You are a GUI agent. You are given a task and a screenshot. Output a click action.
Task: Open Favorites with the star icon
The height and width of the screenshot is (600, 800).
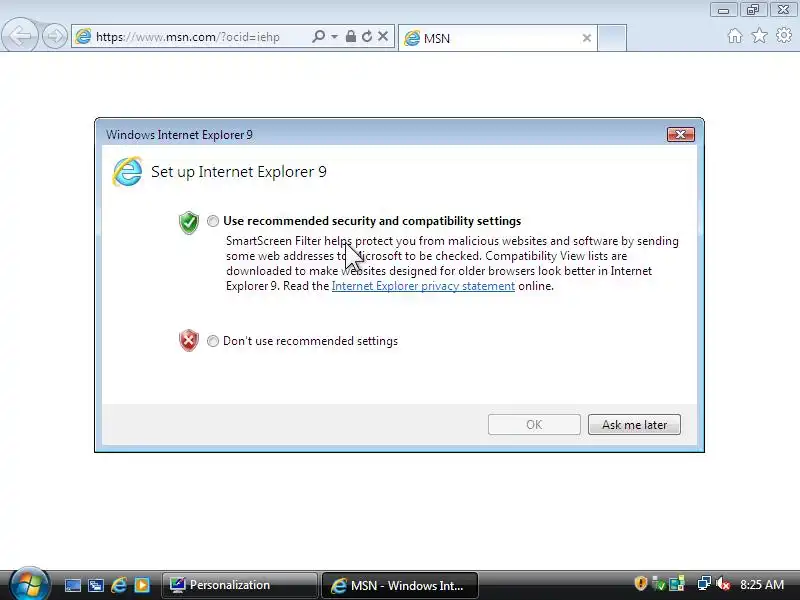[759, 36]
